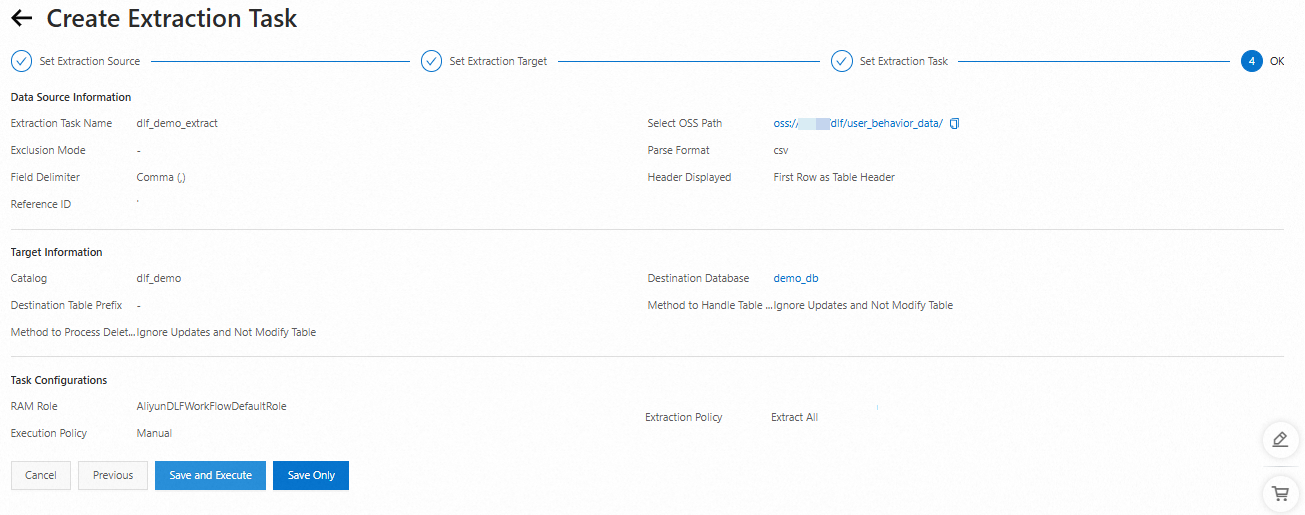Click the Create Extraction Task page title
Image resolution: width=1305 pixels, height=515 pixels.
pyautogui.click(x=172, y=18)
